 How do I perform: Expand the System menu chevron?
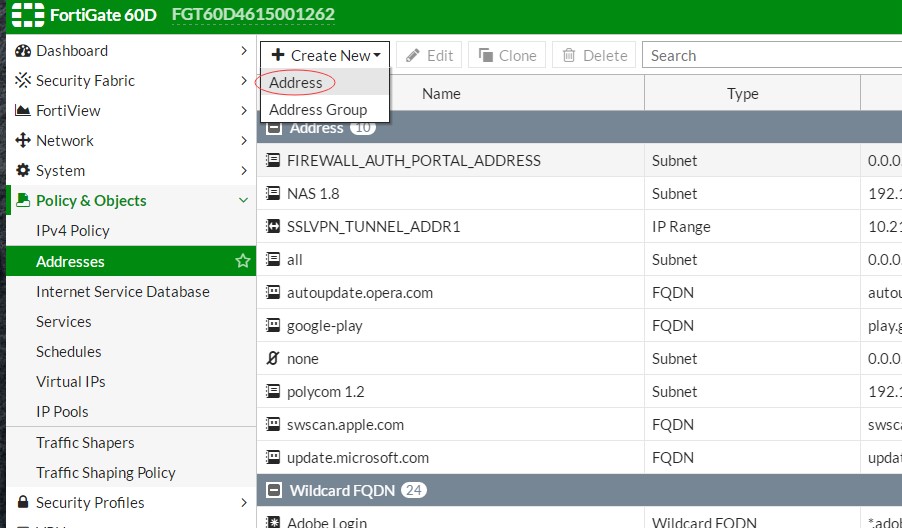tap(244, 170)
